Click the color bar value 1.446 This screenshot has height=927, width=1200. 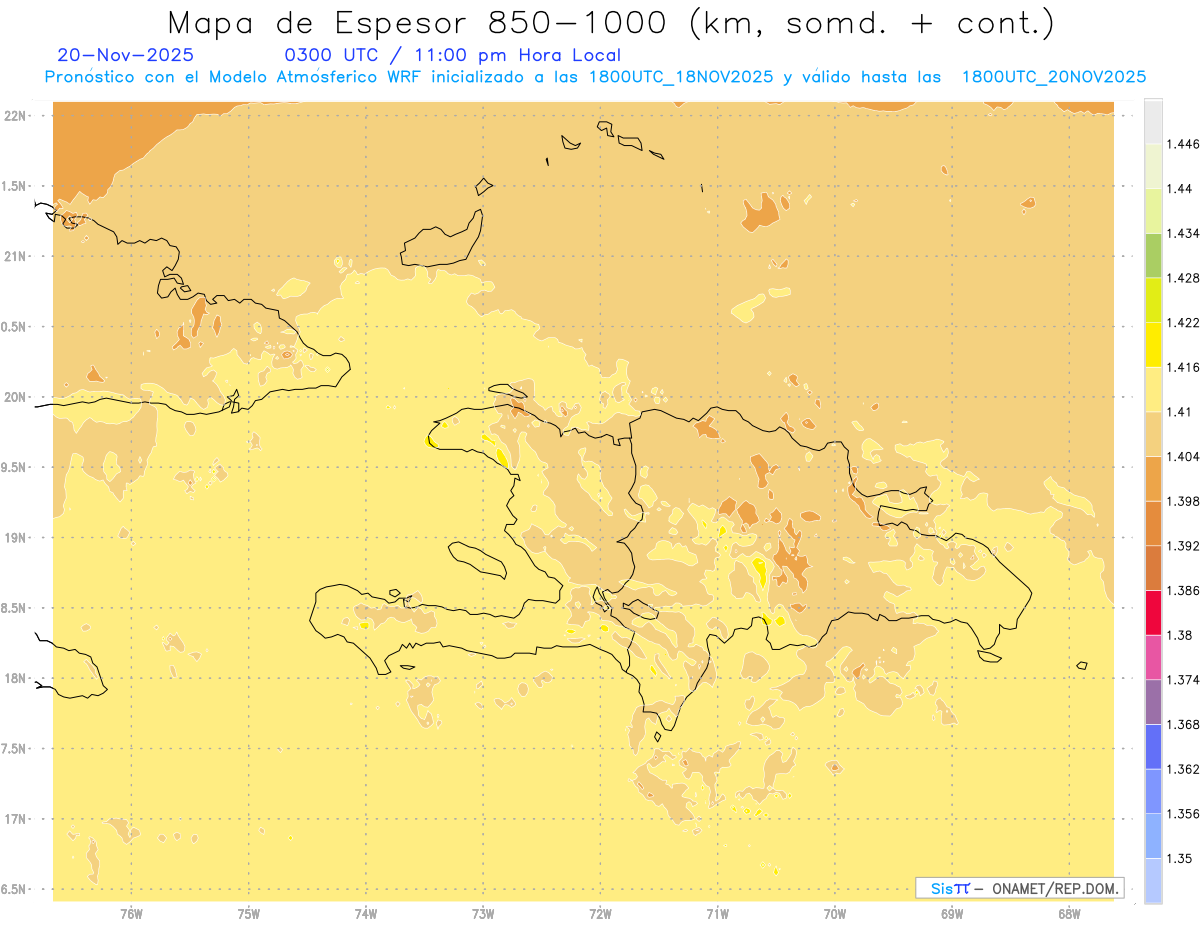(1185, 144)
